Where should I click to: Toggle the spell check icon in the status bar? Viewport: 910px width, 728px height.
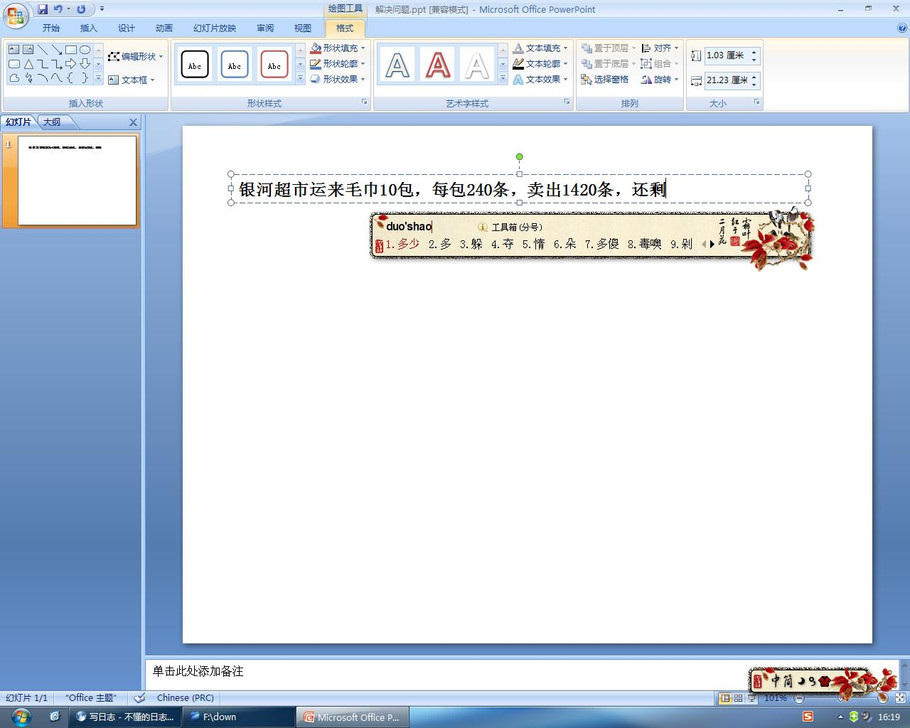(140, 698)
